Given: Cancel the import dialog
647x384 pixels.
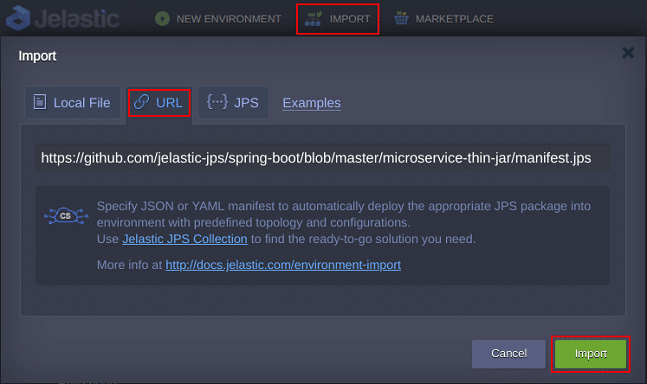Looking at the screenshot, I should 509,353.
